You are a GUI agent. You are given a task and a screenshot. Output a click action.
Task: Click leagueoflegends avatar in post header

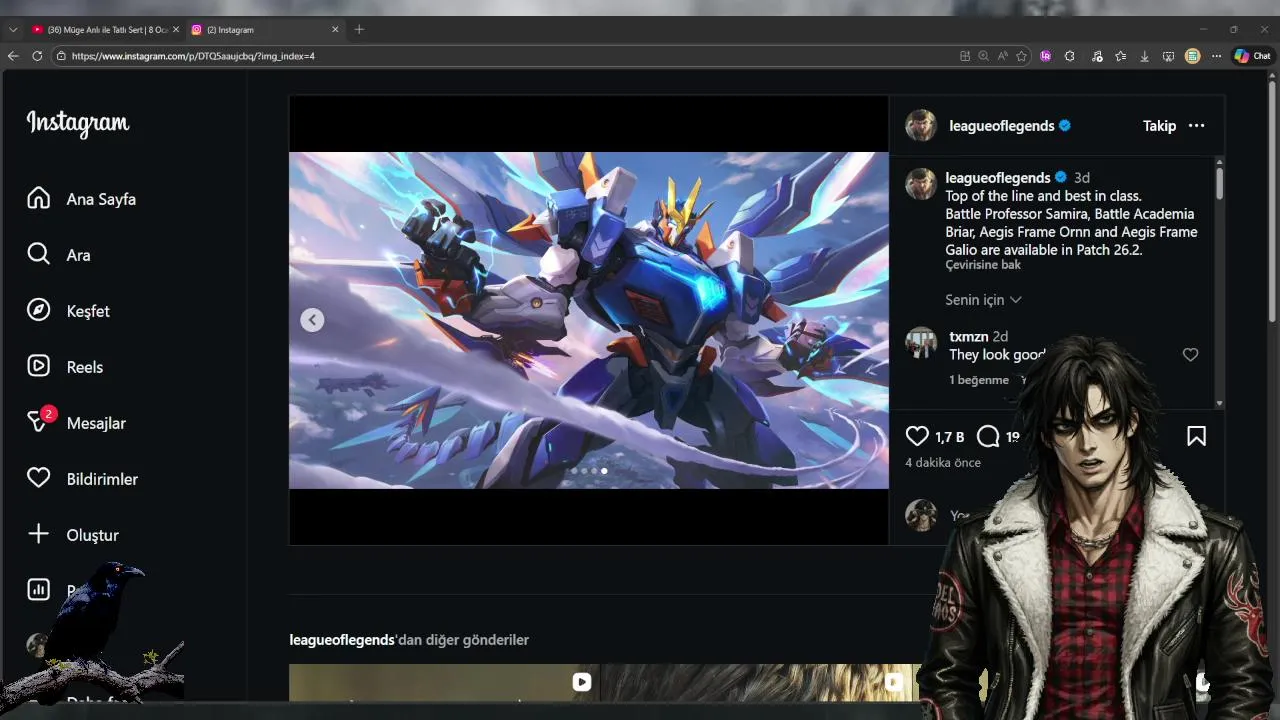tap(921, 126)
